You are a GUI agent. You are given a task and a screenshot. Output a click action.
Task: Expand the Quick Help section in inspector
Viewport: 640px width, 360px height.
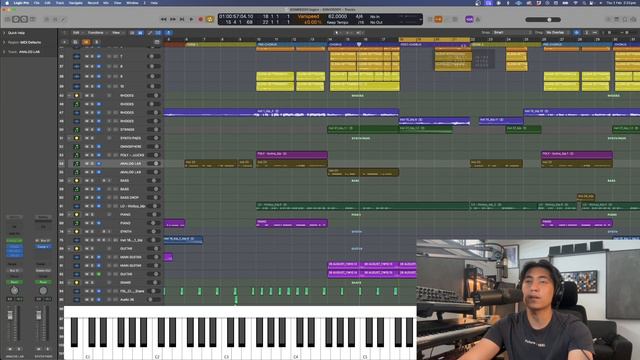point(4,33)
